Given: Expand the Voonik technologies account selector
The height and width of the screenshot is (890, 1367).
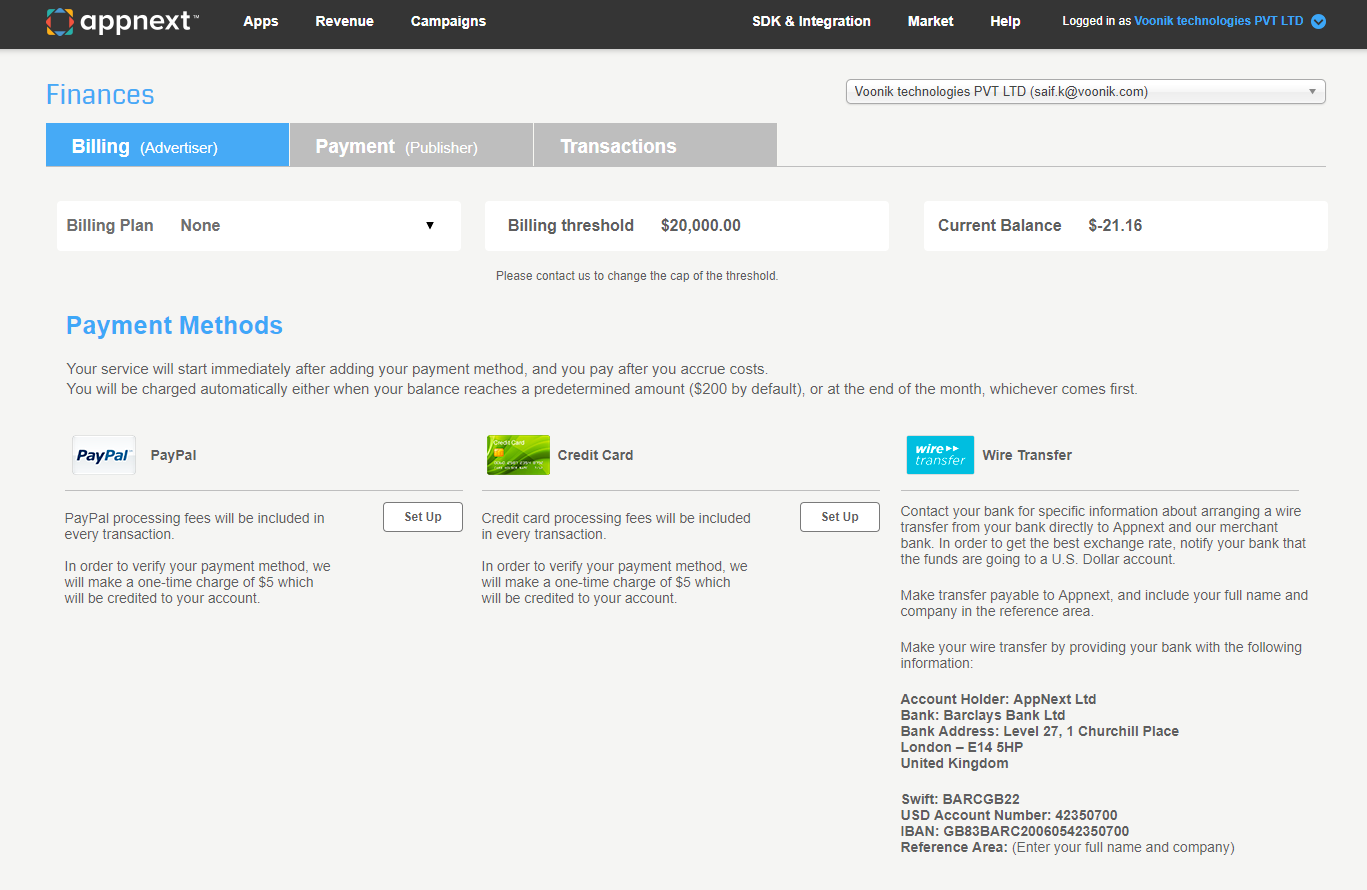Looking at the screenshot, I should point(1086,92).
